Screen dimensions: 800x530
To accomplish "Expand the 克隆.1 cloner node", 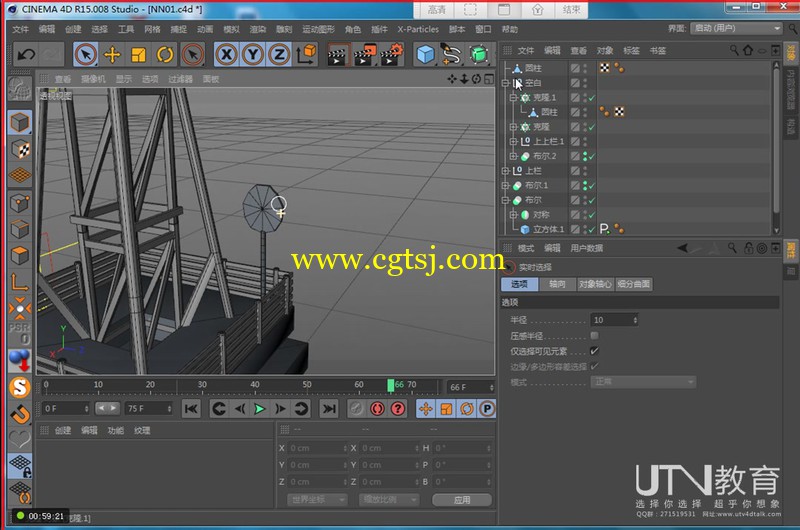I will [x=513, y=97].
